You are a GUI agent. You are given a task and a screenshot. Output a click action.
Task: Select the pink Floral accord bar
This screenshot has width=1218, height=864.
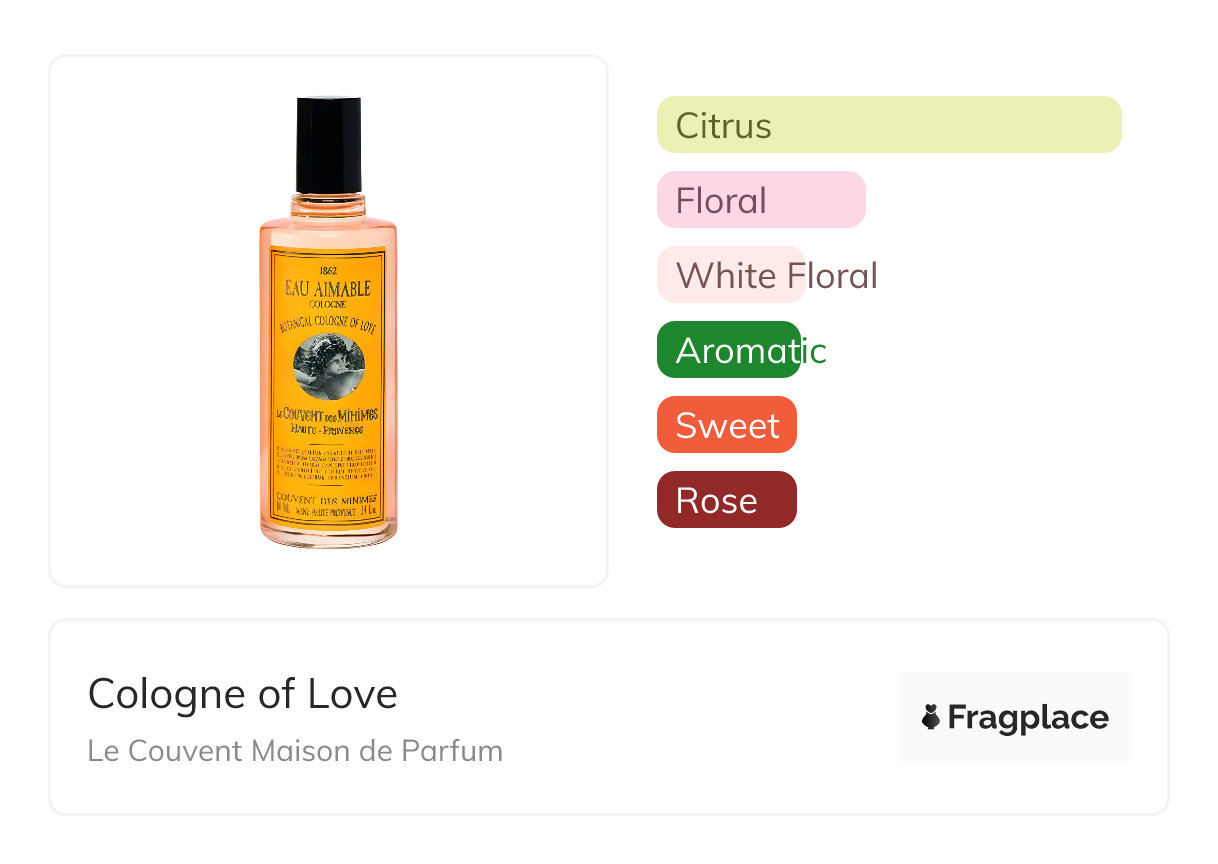(x=760, y=200)
